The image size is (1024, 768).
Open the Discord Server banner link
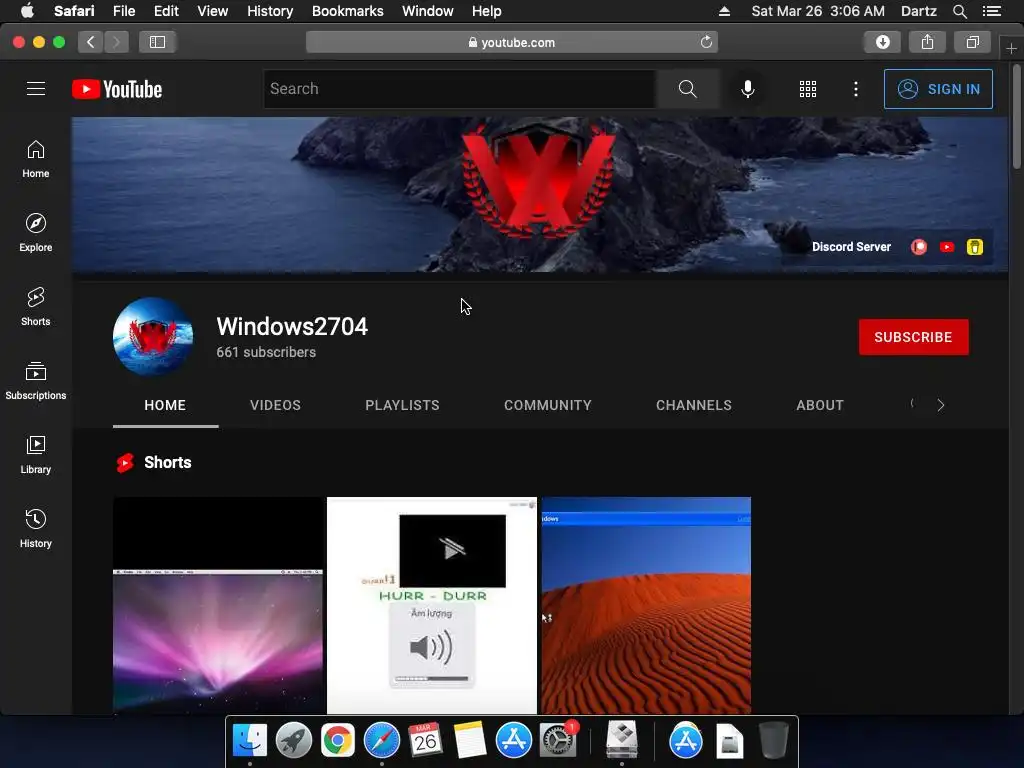(851, 247)
